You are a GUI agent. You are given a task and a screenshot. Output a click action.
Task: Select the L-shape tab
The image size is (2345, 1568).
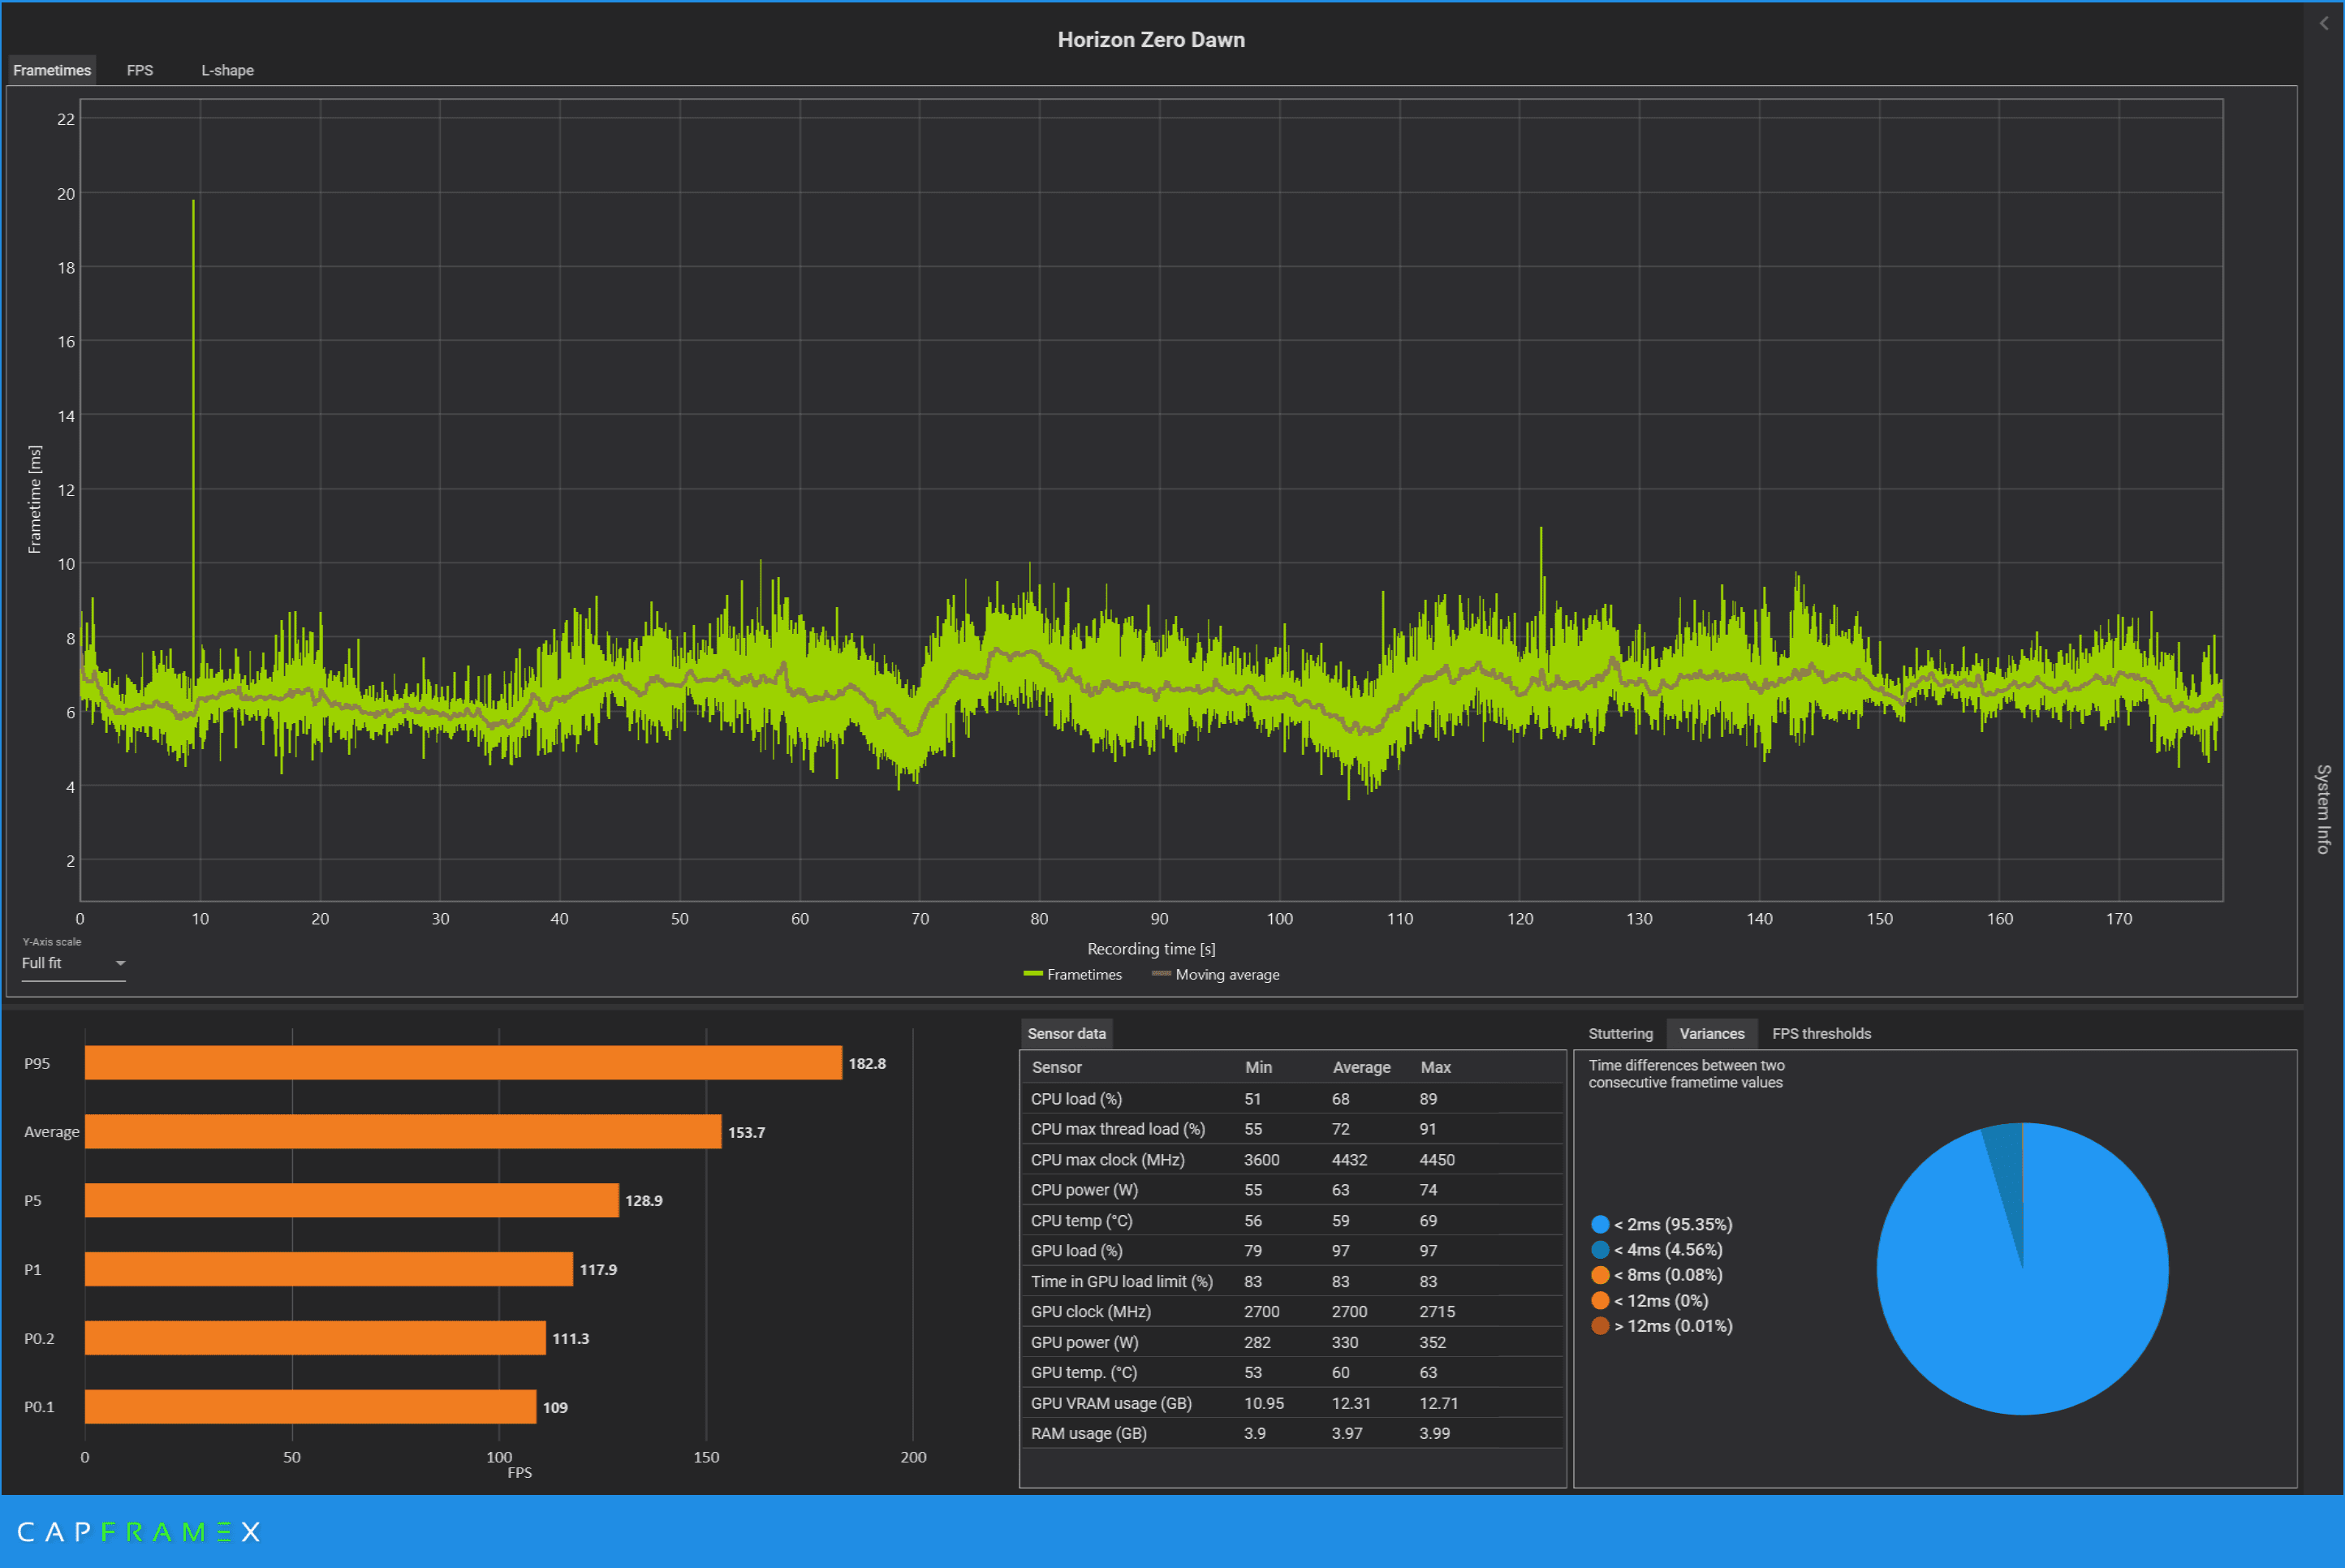(x=227, y=70)
